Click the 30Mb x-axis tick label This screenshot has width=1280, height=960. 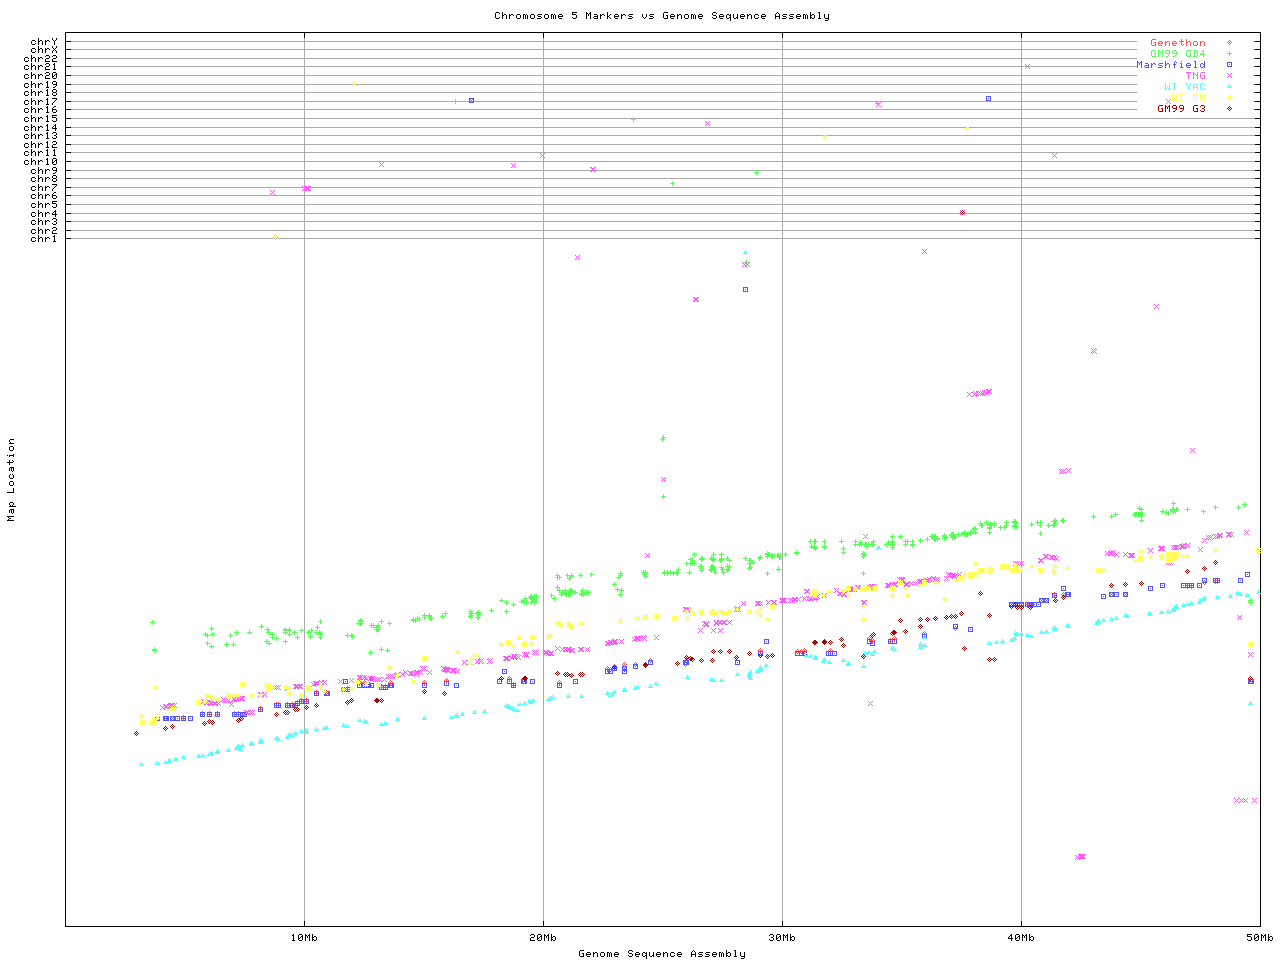coord(782,938)
